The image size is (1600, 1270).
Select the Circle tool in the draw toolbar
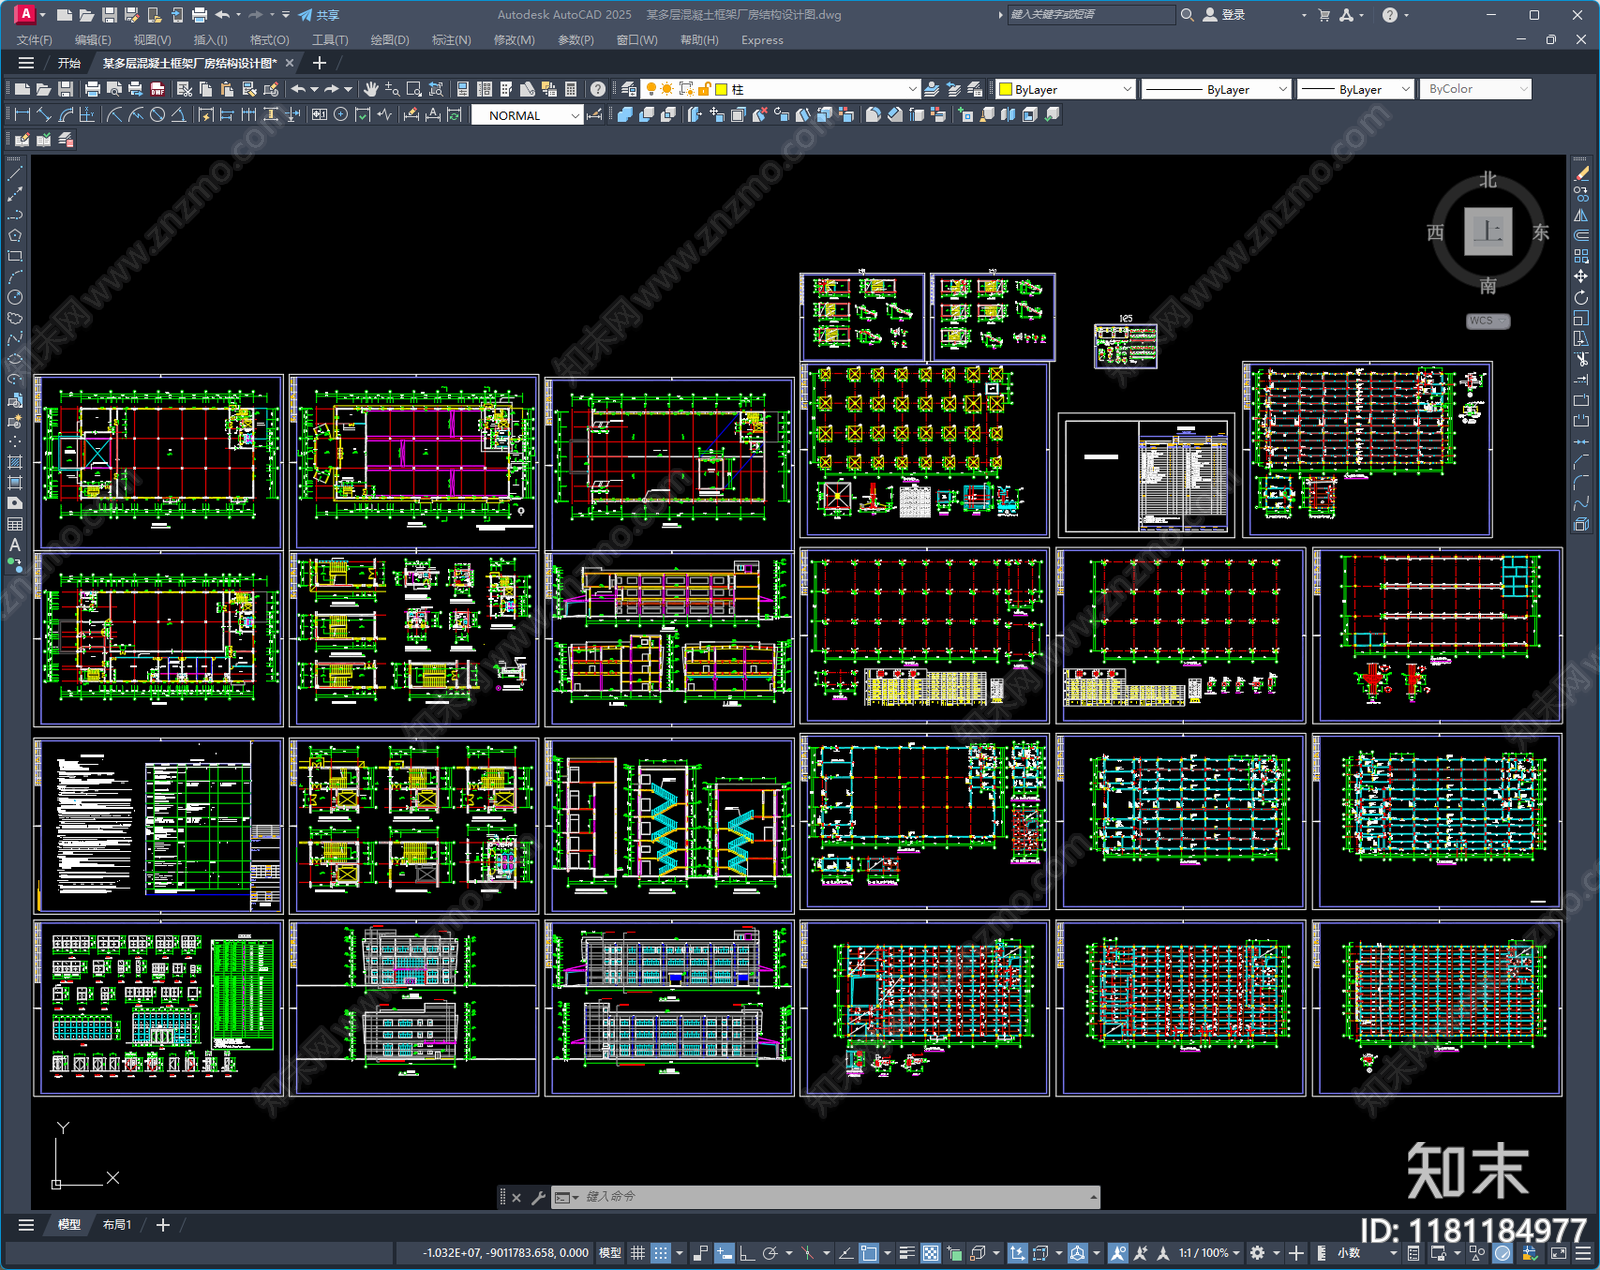15,297
